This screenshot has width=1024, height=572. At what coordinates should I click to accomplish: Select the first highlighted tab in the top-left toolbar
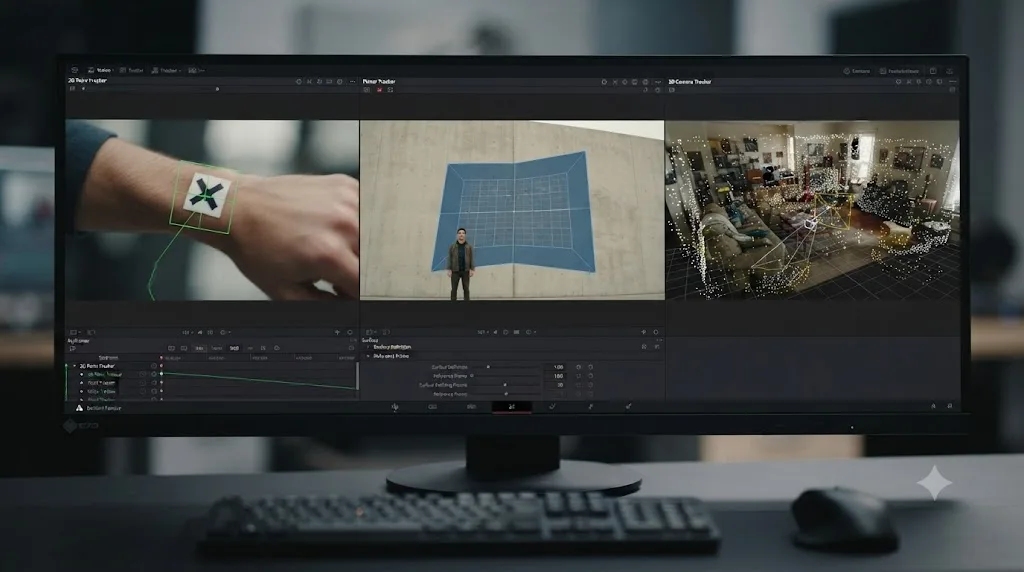point(100,70)
